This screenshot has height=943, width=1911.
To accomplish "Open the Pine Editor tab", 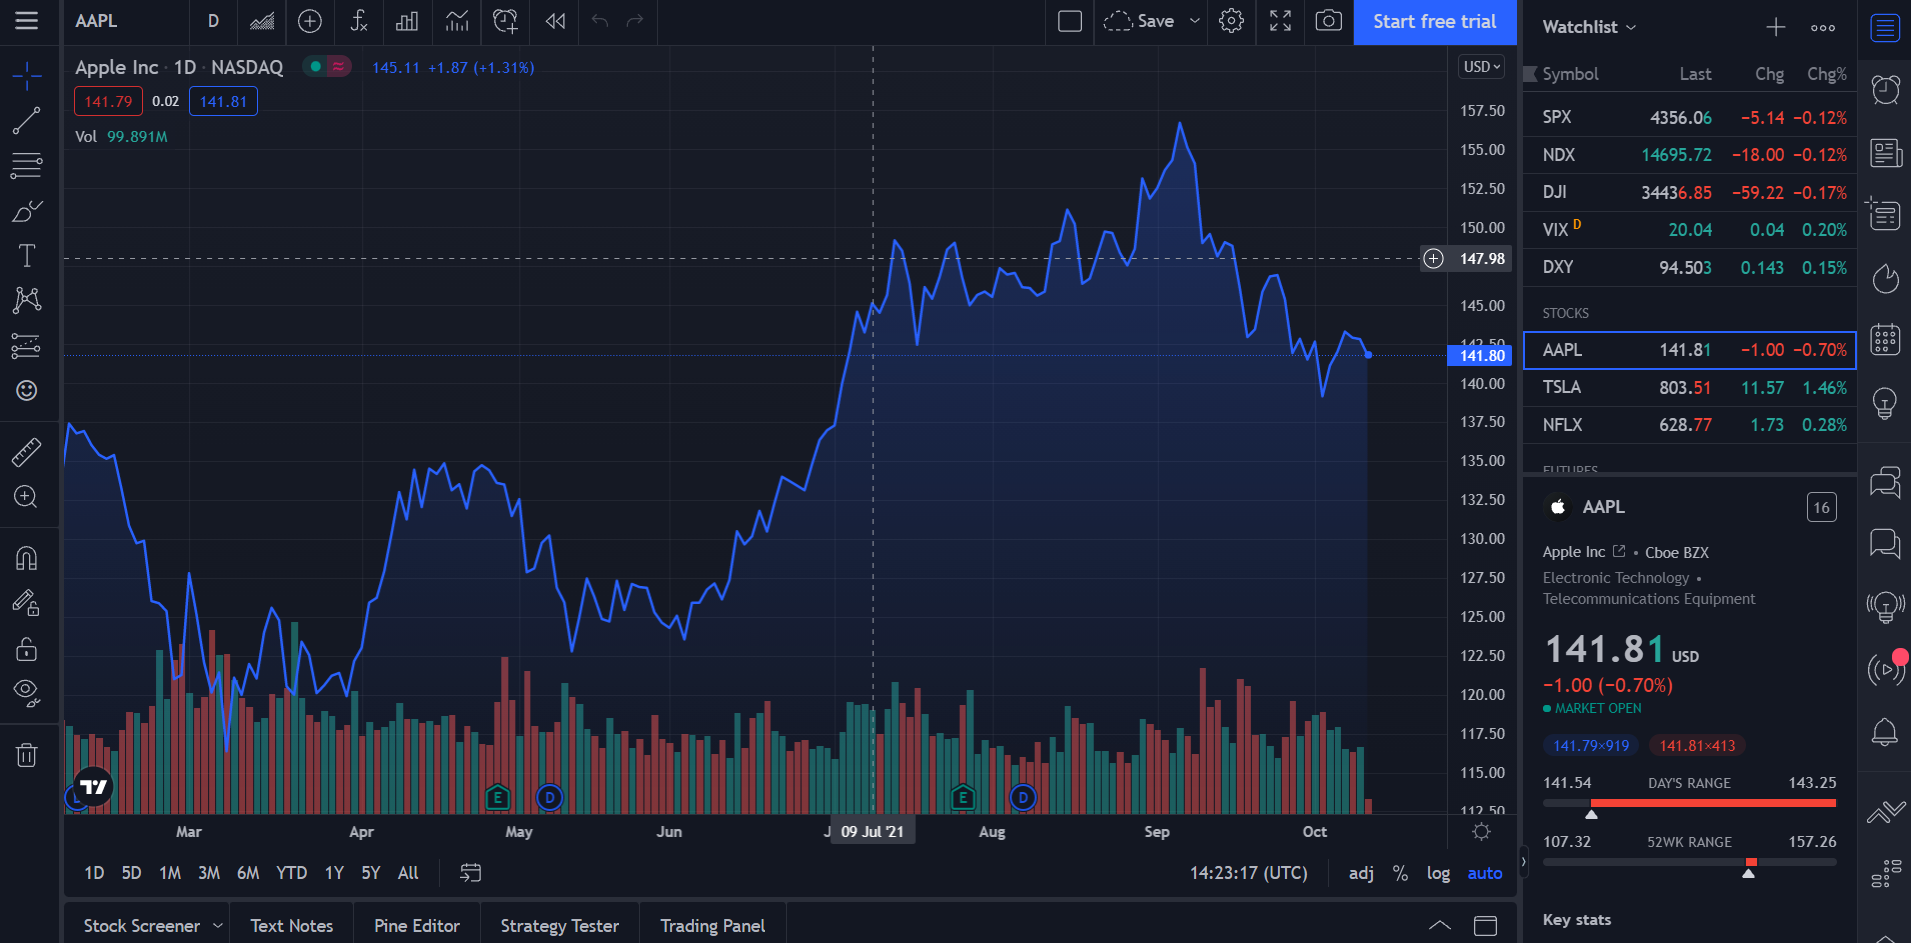I will coord(417,926).
